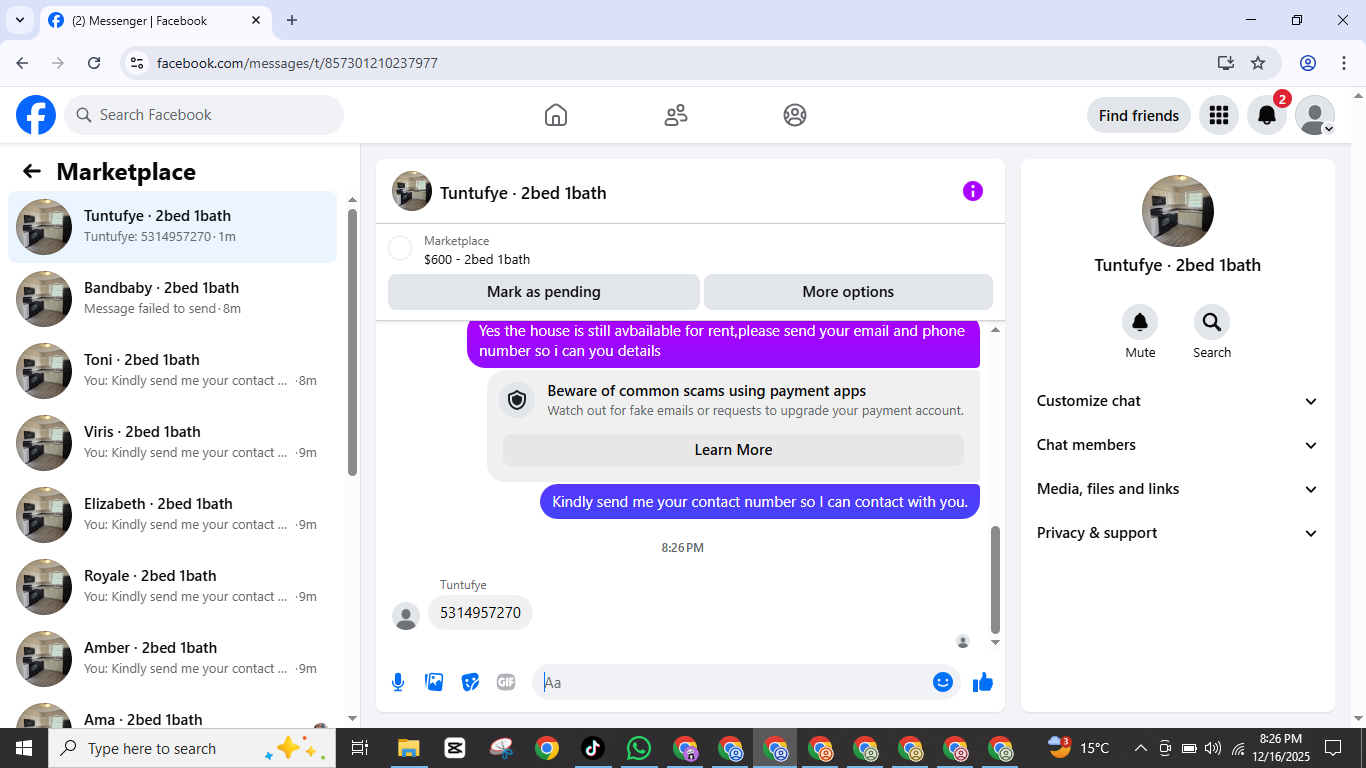Open Task View on the taskbar

(x=360, y=748)
